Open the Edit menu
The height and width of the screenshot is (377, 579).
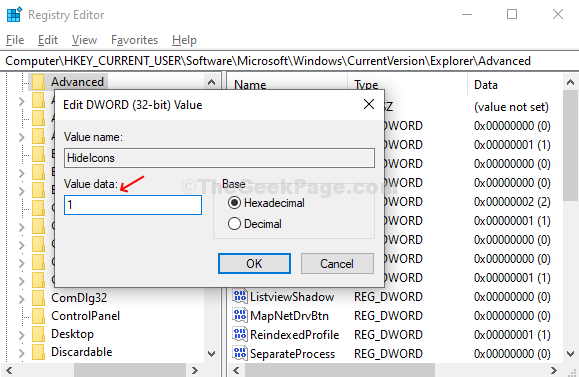(48, 40)
